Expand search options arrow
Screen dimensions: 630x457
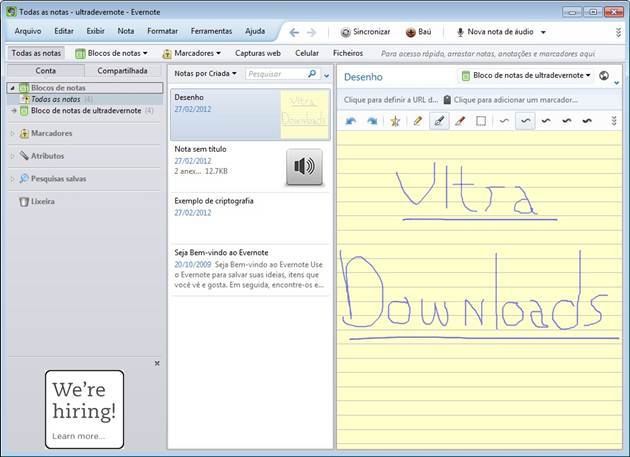point(327,75)
